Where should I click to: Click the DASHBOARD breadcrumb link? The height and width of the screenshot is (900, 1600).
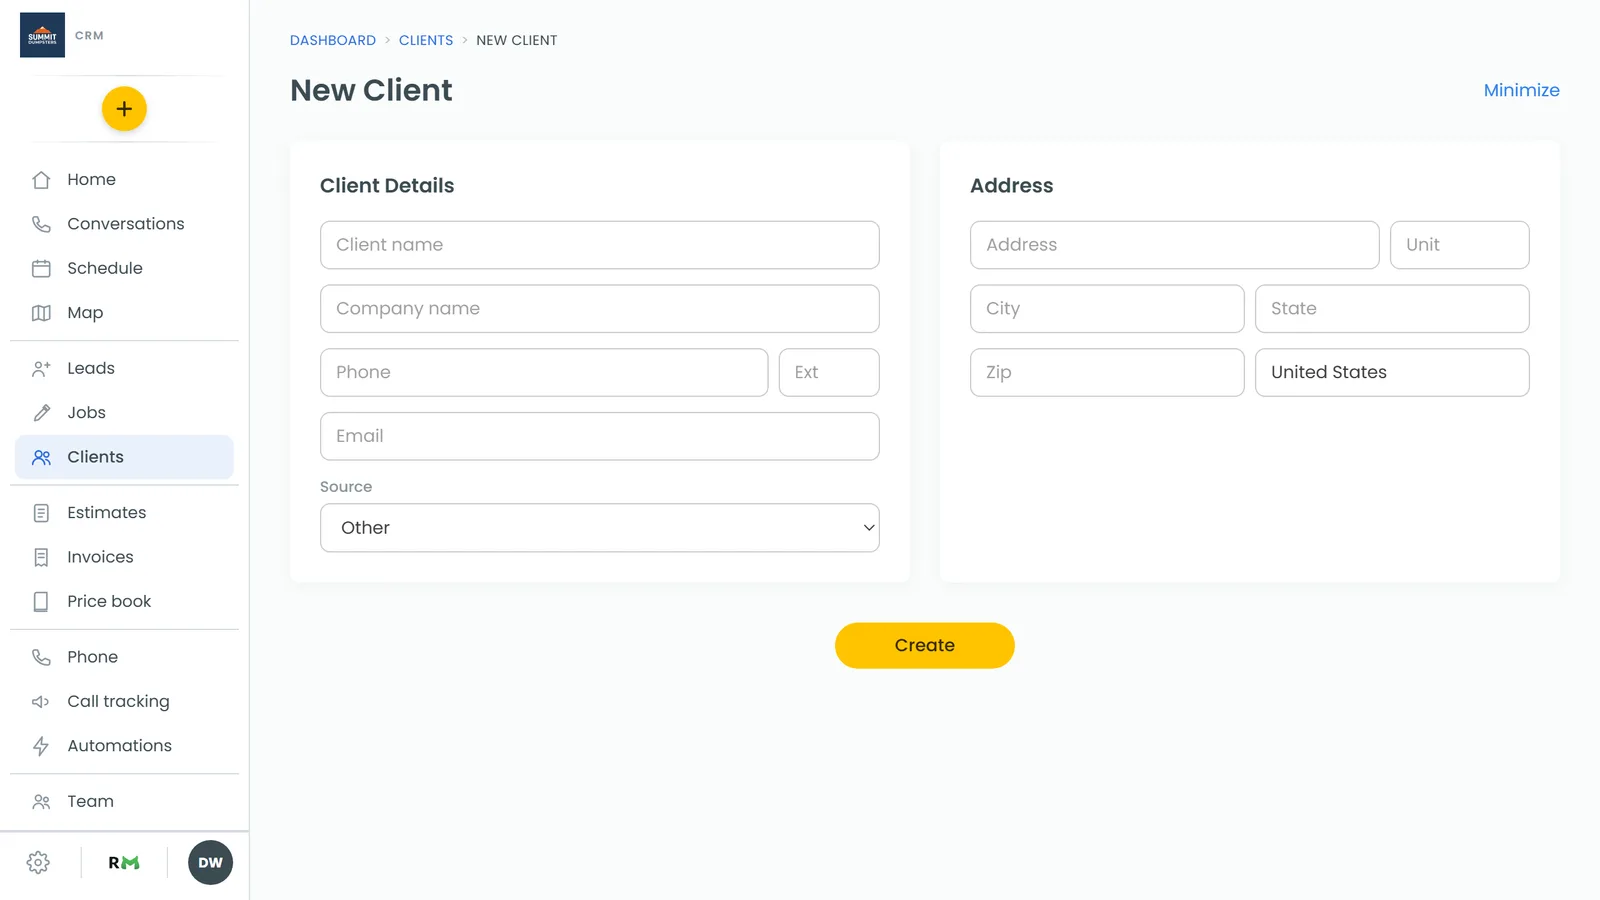[333, 40]
